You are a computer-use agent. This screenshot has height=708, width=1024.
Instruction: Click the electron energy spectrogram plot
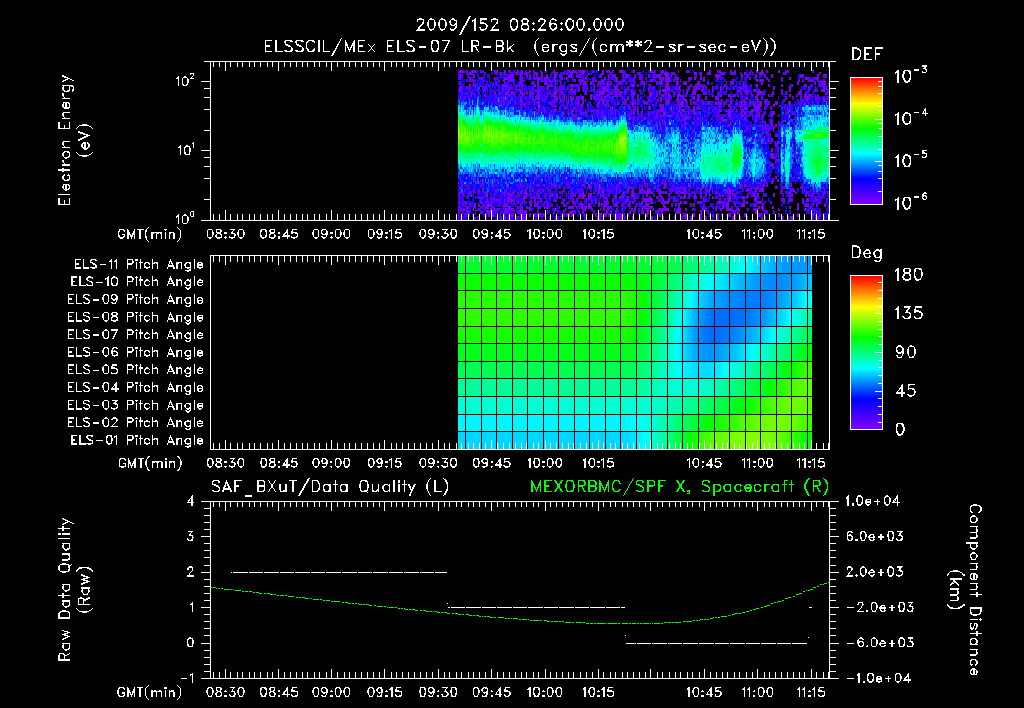[x=520, y=140]
